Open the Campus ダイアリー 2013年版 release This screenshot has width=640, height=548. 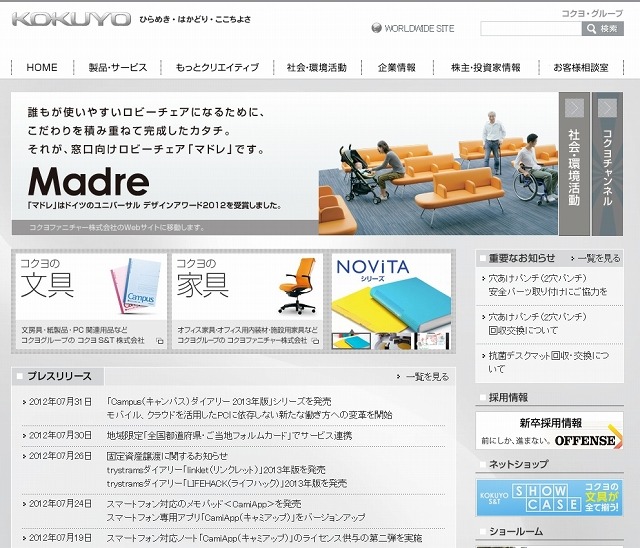219,402
